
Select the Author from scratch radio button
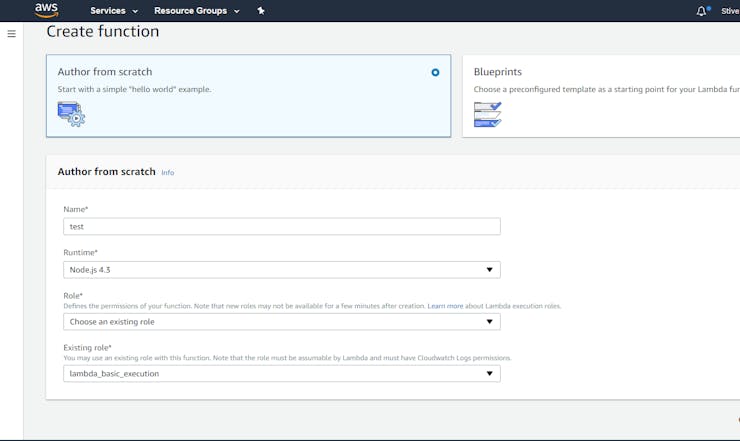point(435,72)
